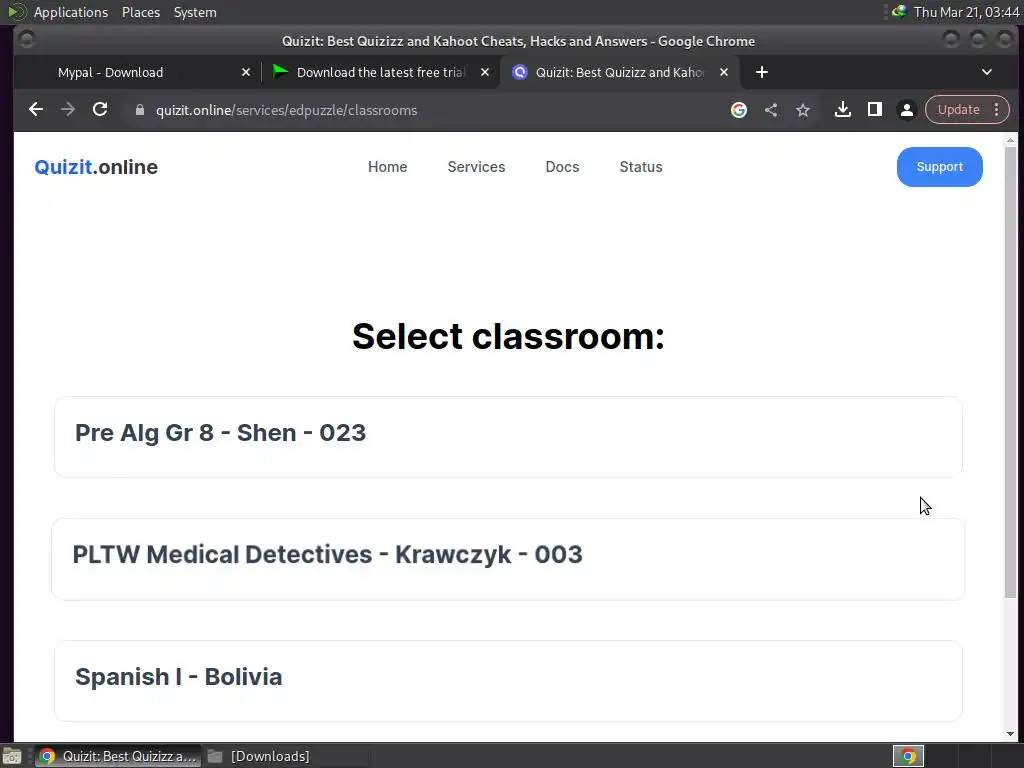This screenshot has width=1024, height=768.
Task: Close the Mypal - Download tab
Action: click(x=246, y=72)
